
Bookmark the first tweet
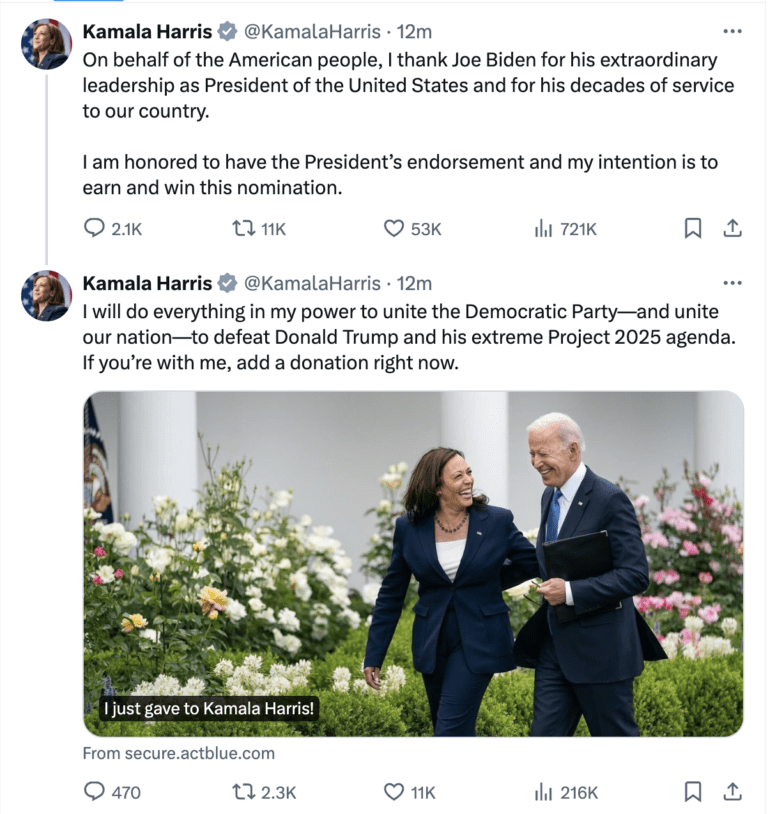(x=692, y=229)
